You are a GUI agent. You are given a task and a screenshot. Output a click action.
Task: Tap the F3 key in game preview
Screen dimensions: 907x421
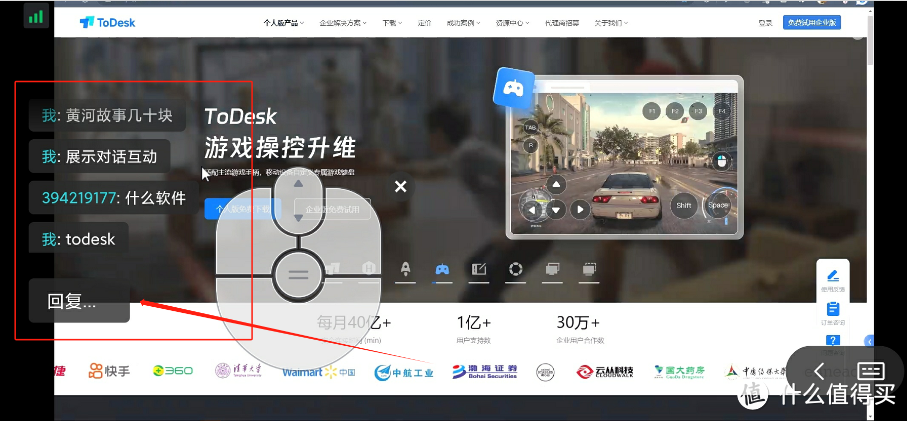698,110
